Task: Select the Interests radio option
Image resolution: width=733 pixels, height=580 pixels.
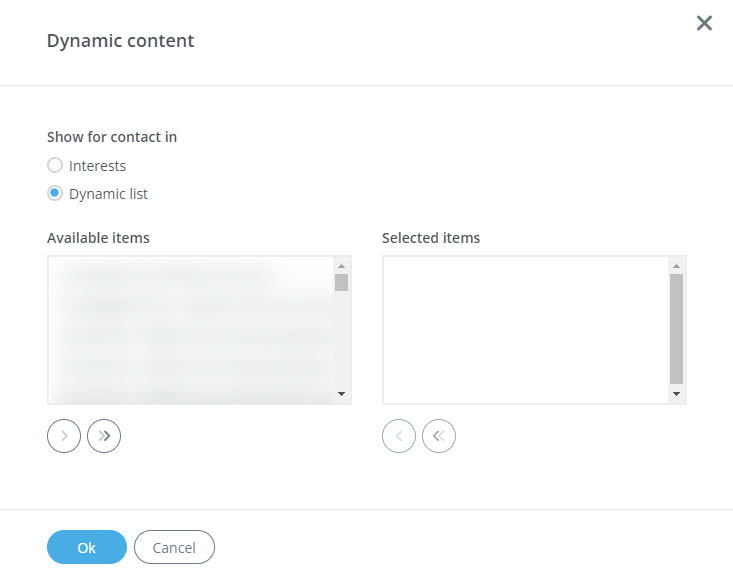Action: [x=56, y=166]
